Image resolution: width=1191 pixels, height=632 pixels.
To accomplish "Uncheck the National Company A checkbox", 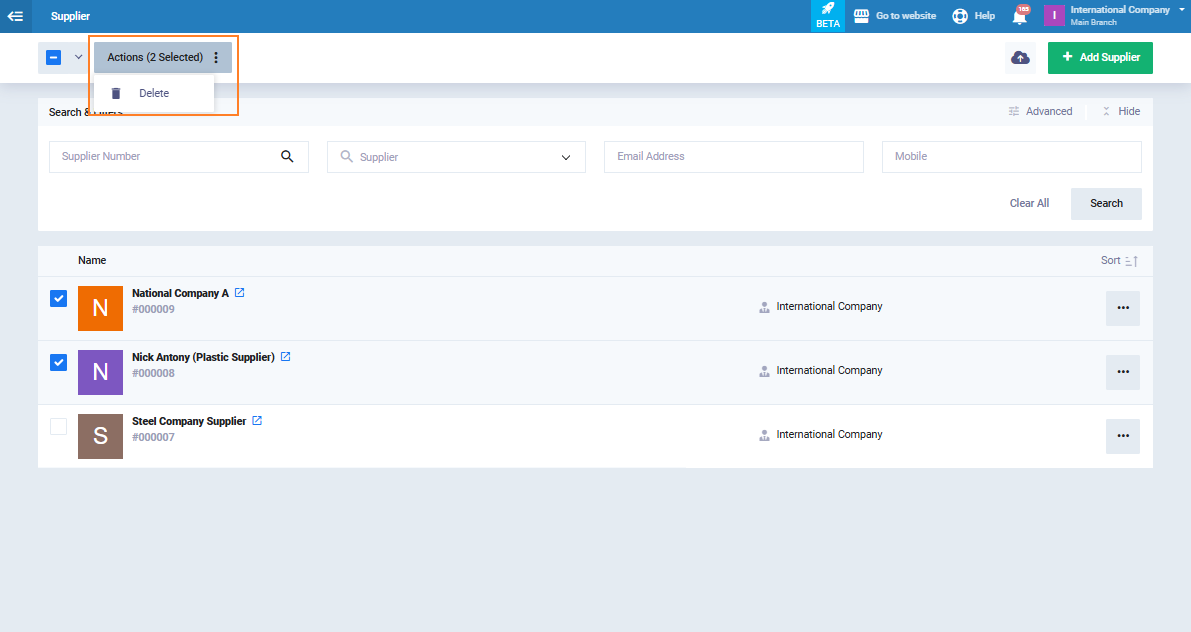I will (59, 299).
